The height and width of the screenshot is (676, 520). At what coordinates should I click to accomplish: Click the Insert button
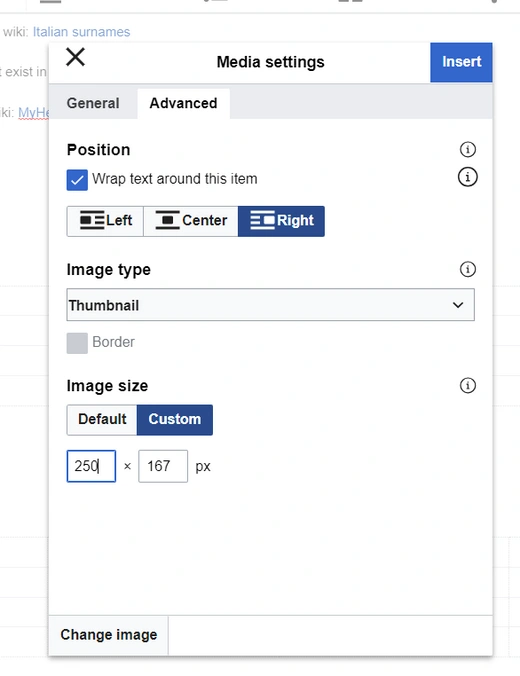pos(461,62)
